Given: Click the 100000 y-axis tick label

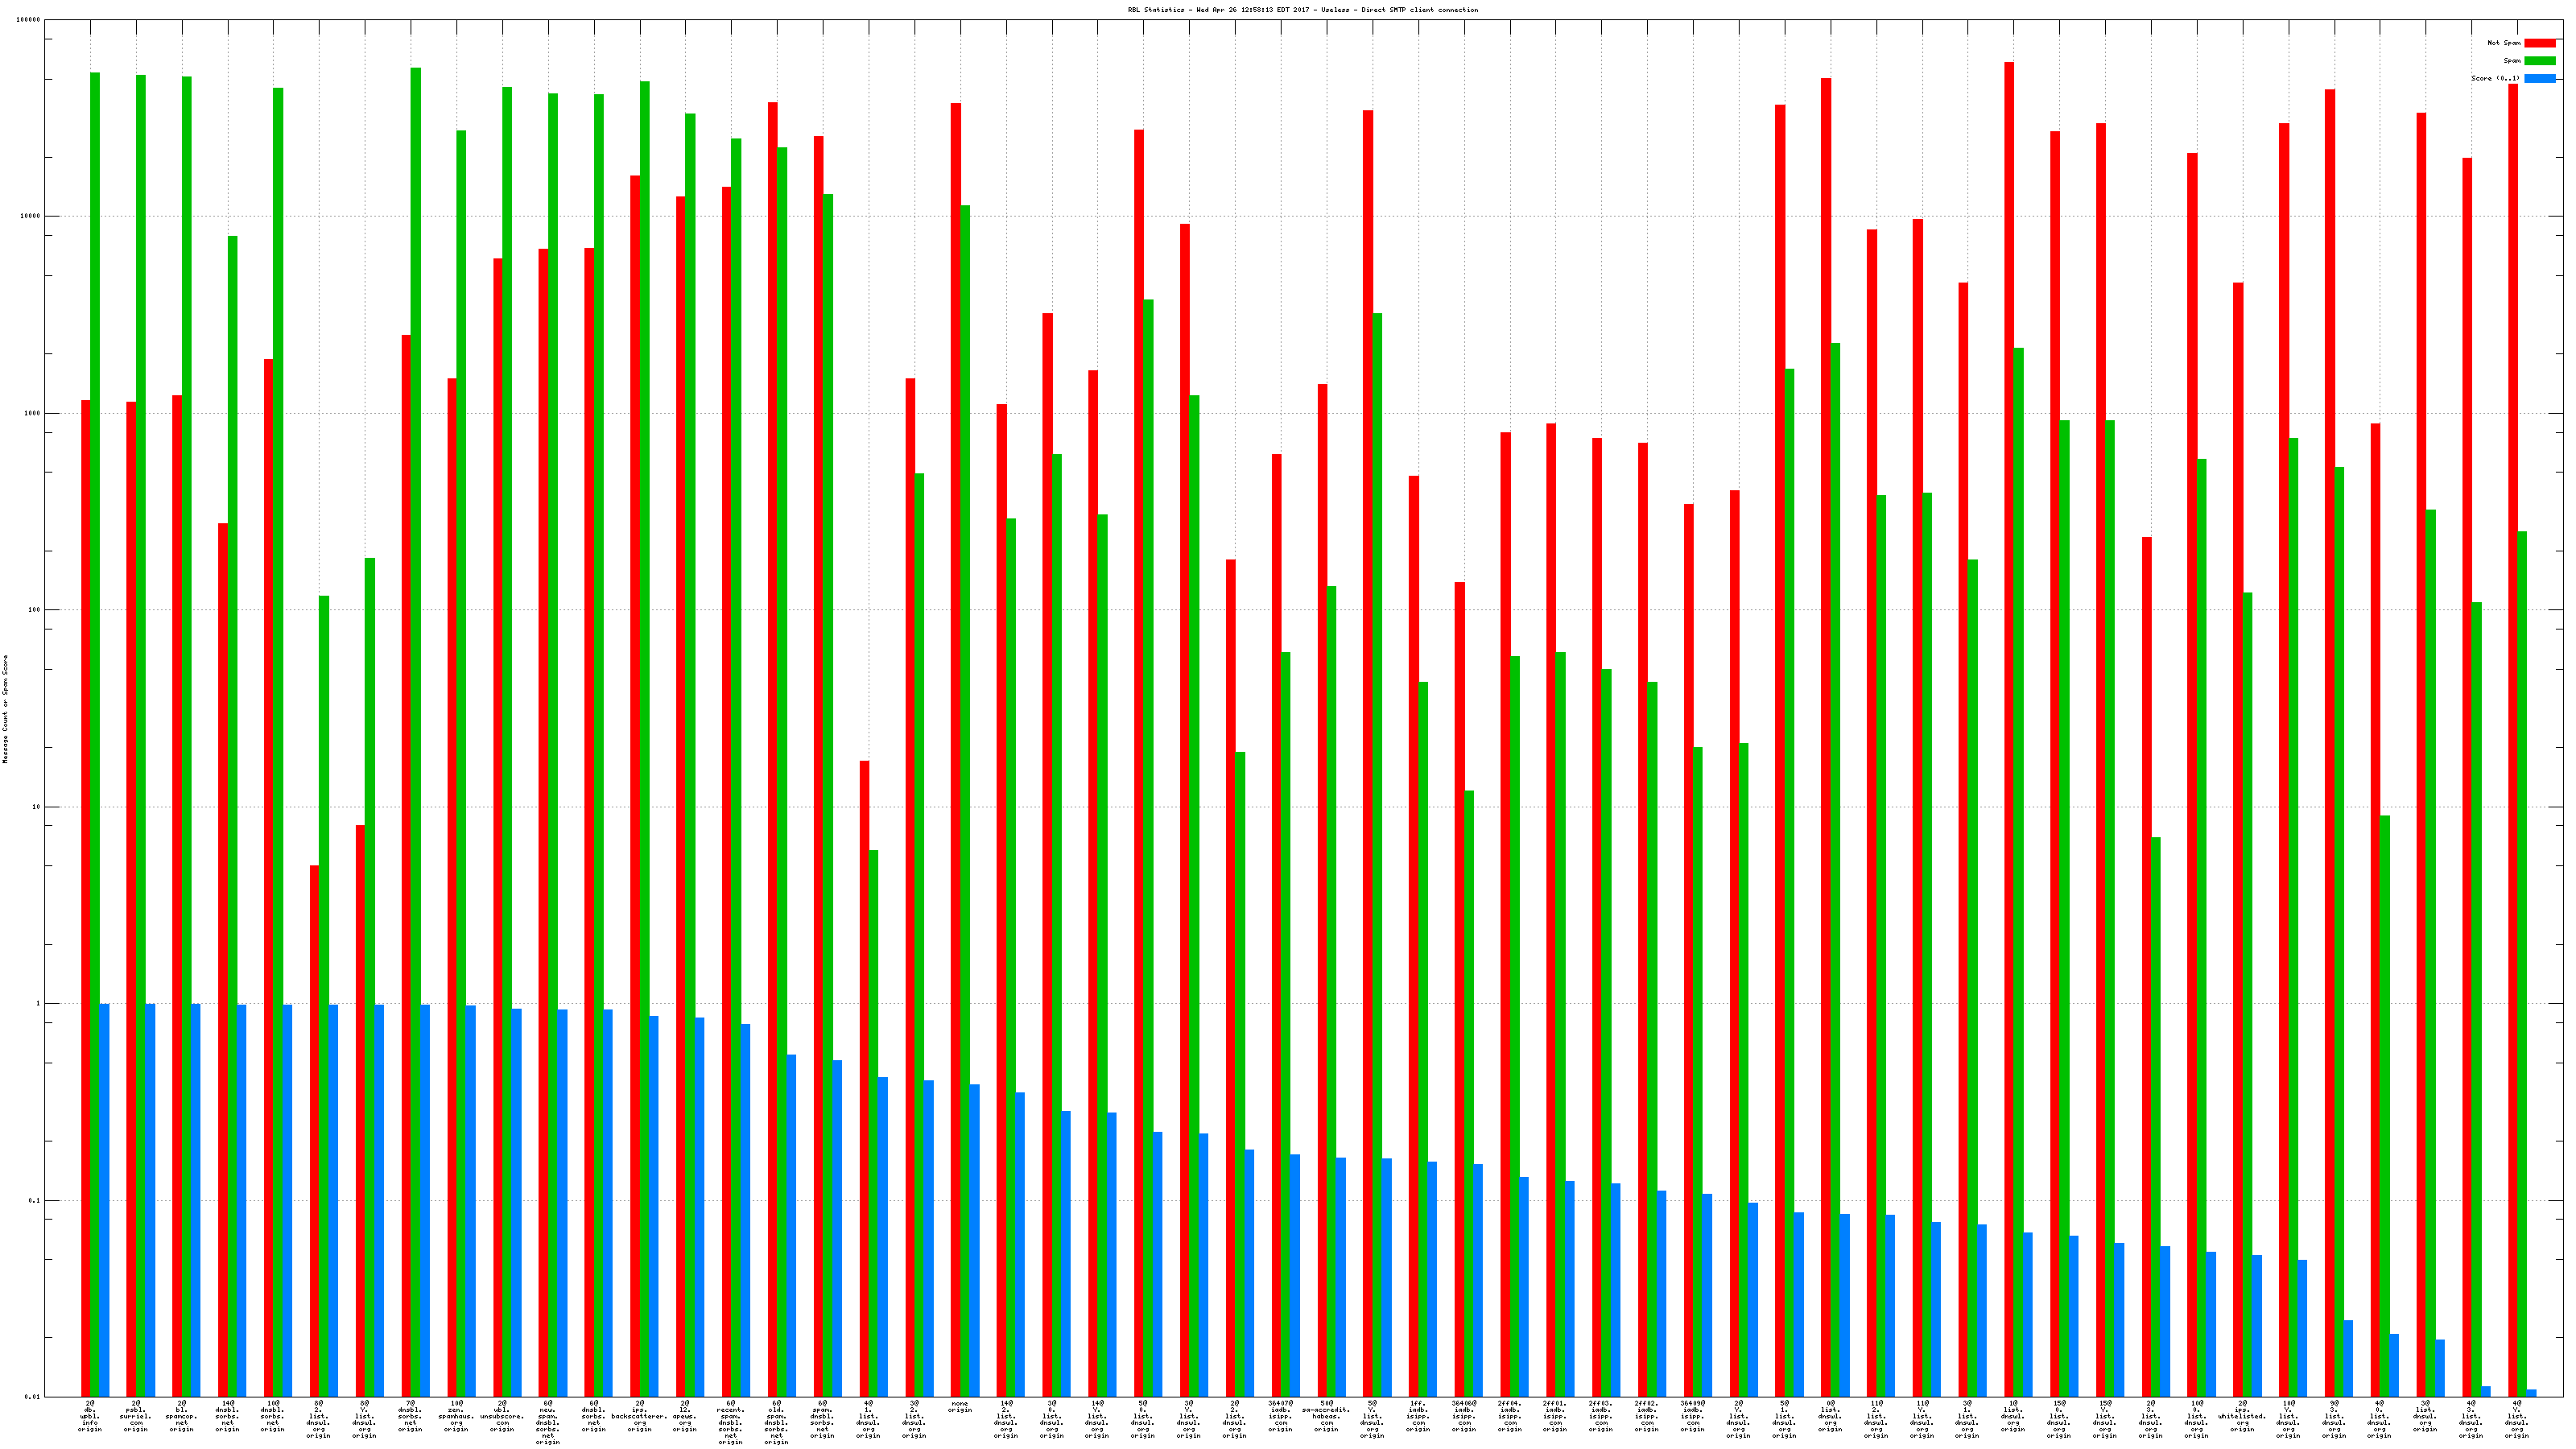Looking at the screenshot, I should (29, 20).
